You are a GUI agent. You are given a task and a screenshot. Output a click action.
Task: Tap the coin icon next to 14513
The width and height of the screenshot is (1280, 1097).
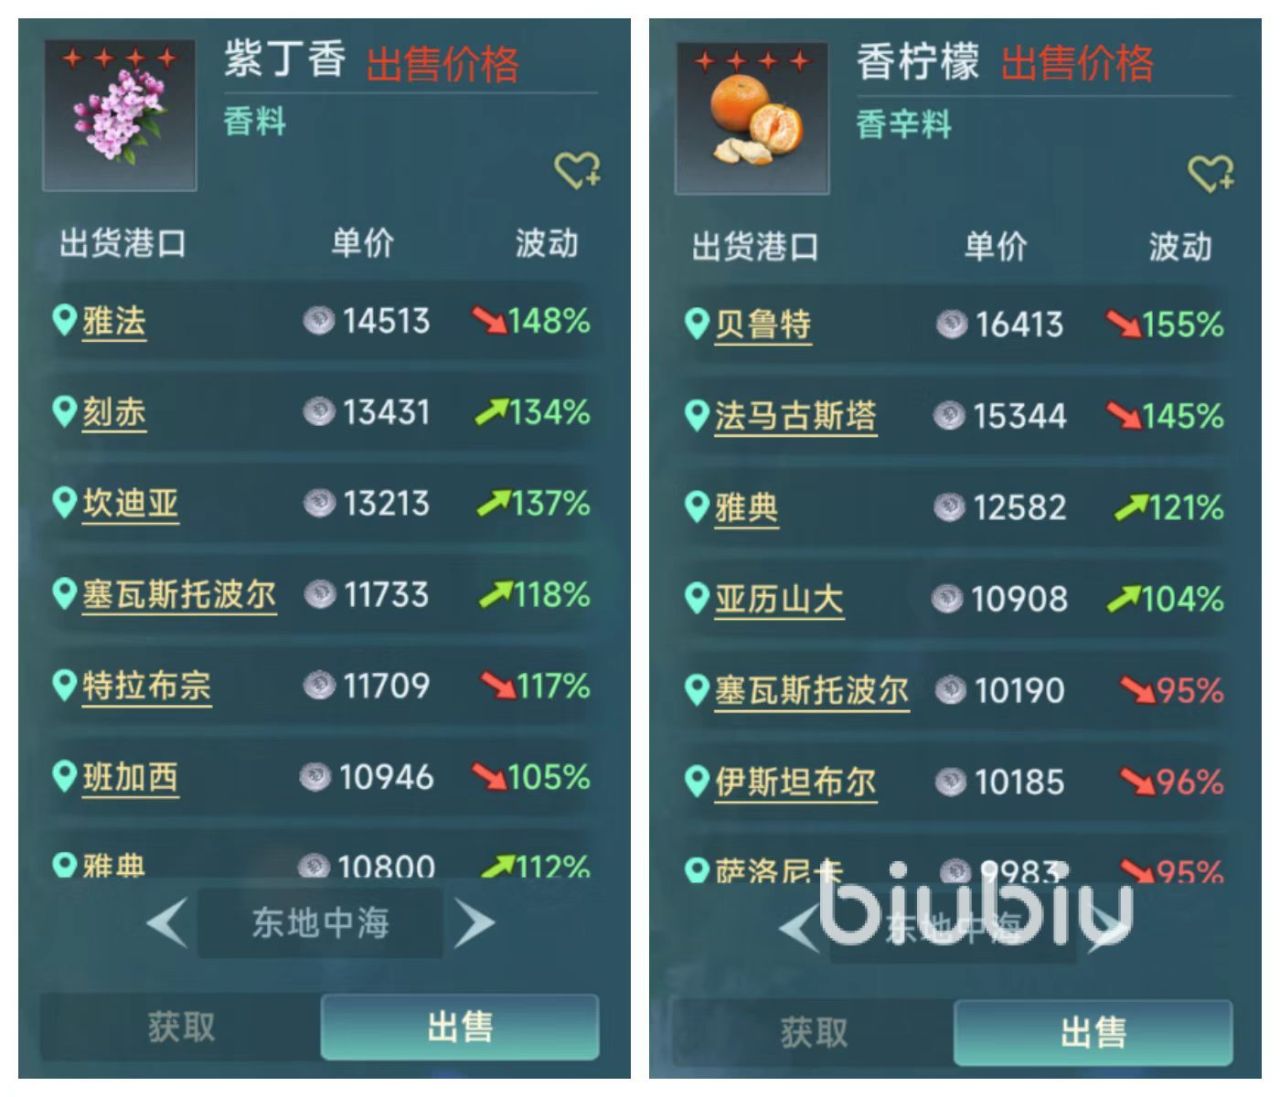319,321
